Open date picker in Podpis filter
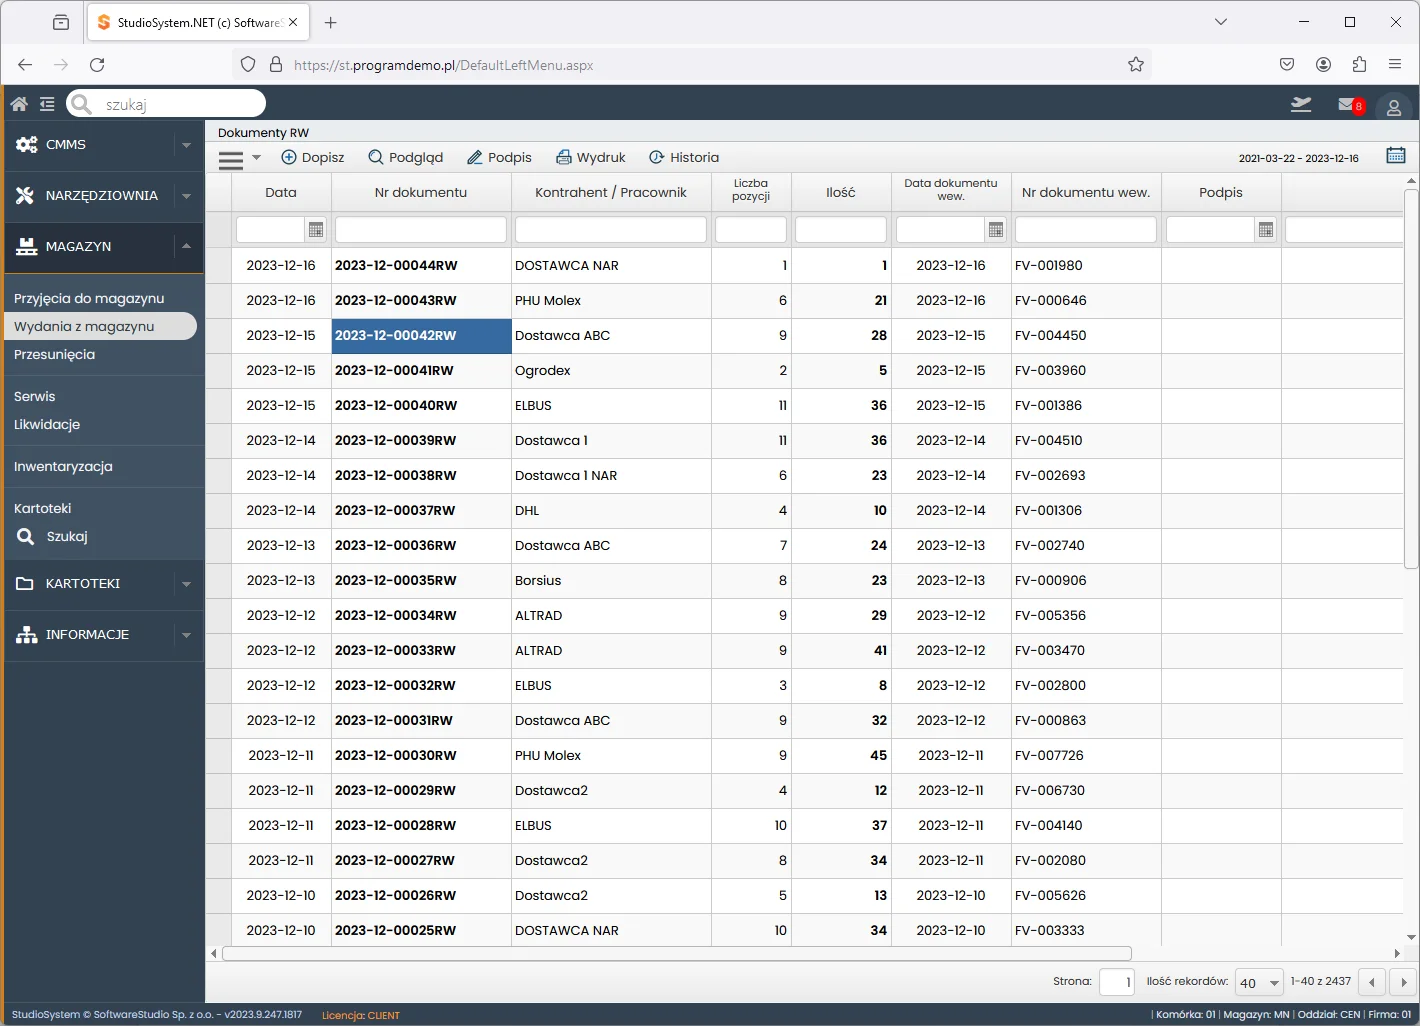Screen dimensions: 1420x1026 pos(1266,230)
